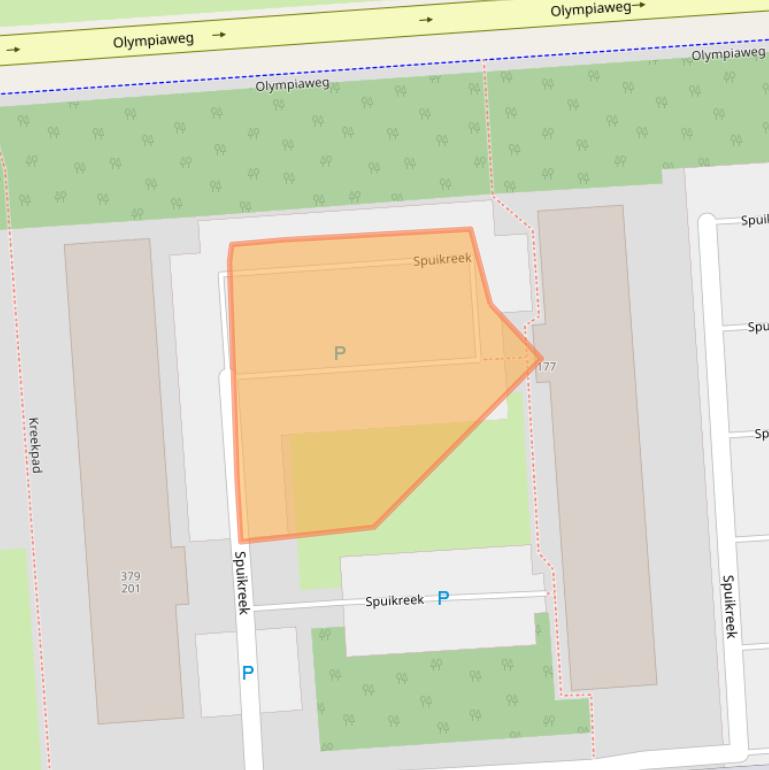Click the vertical Kreekpad path label
This screenshot has width=769, height=770.
[34, 445]
